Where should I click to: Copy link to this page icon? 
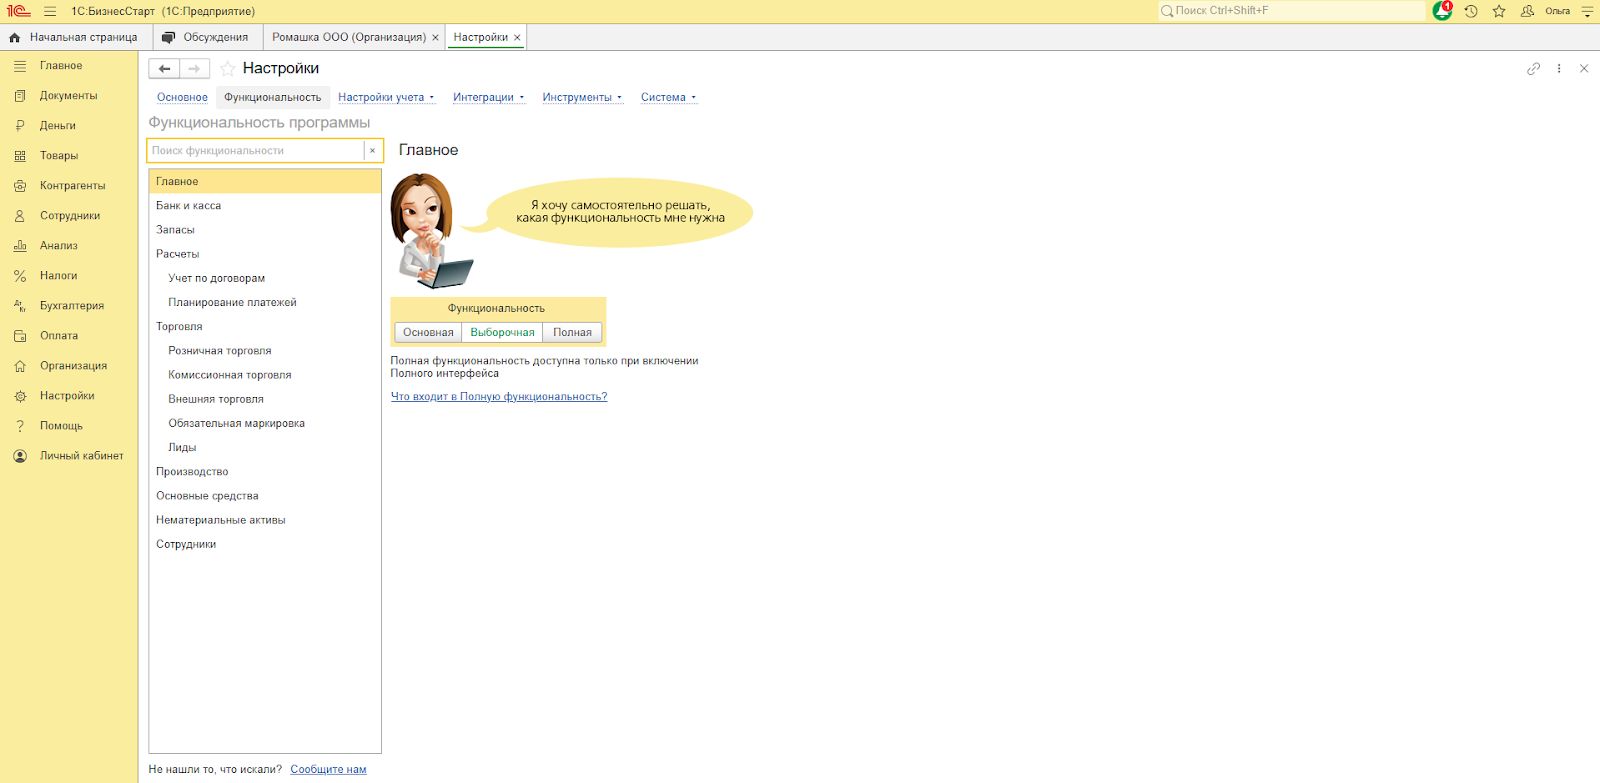point(1533,68)
